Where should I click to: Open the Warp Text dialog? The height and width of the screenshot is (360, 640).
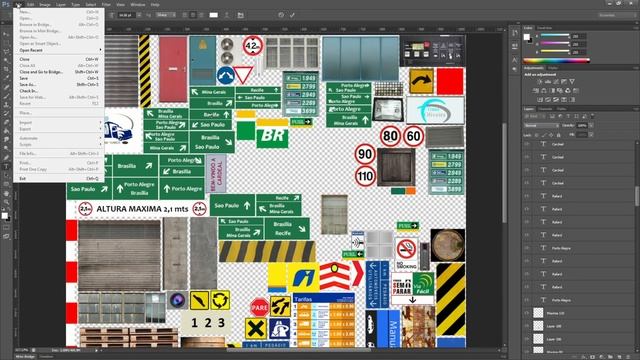click(227, 15)
